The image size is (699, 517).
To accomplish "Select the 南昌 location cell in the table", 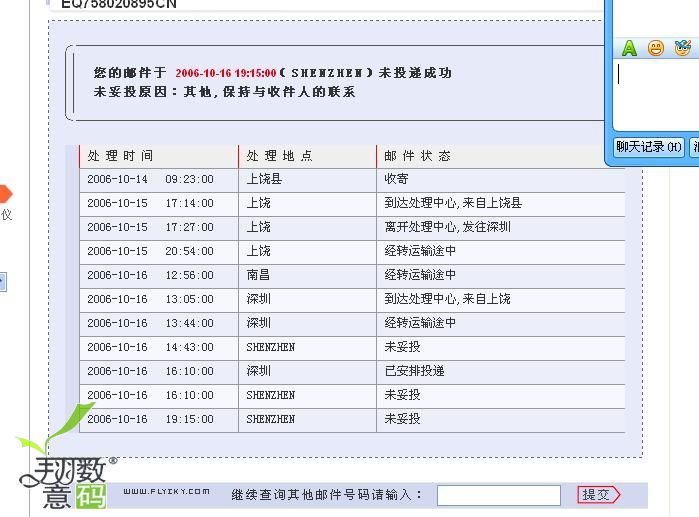I will 259,275.
